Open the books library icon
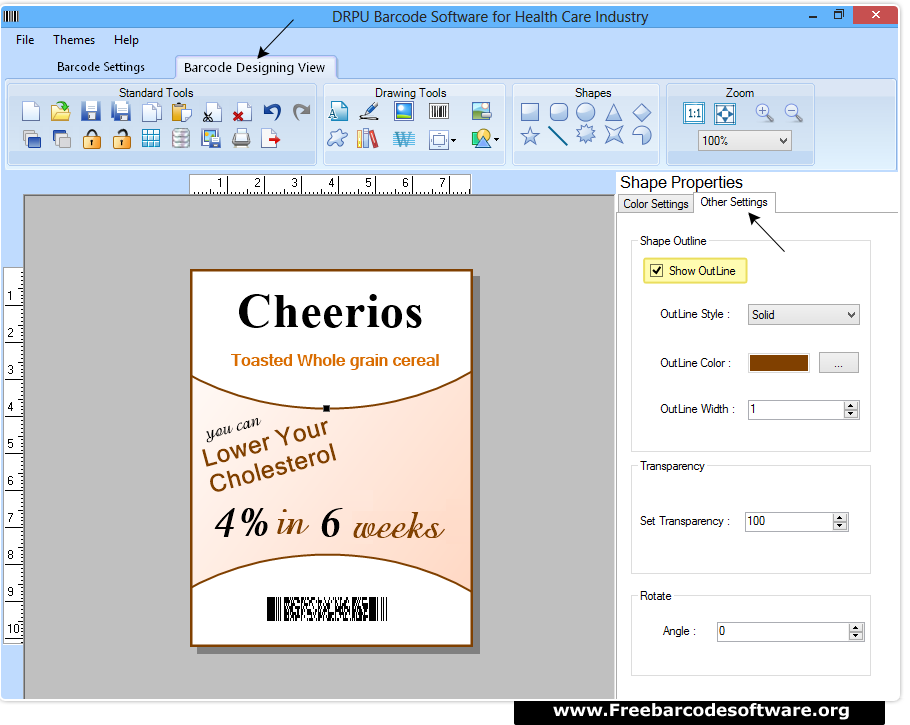 pos(367,139)
